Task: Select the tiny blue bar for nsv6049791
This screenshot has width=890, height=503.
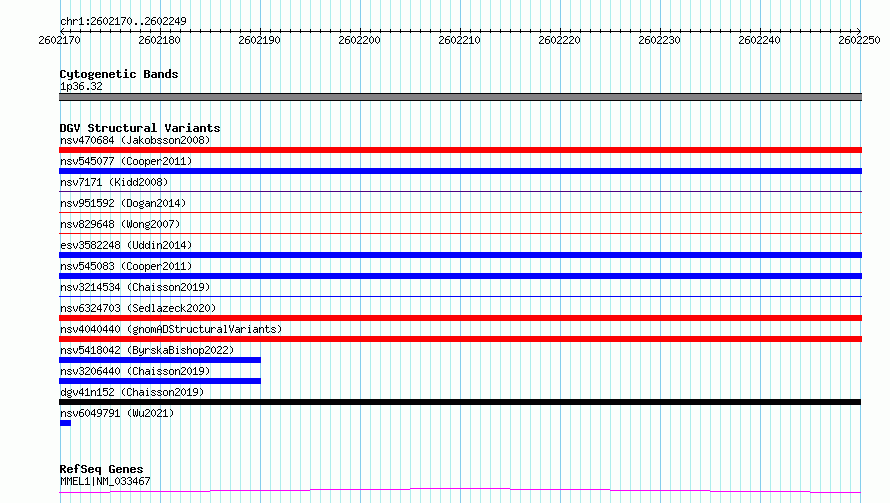Action: [x=65, y=423]
